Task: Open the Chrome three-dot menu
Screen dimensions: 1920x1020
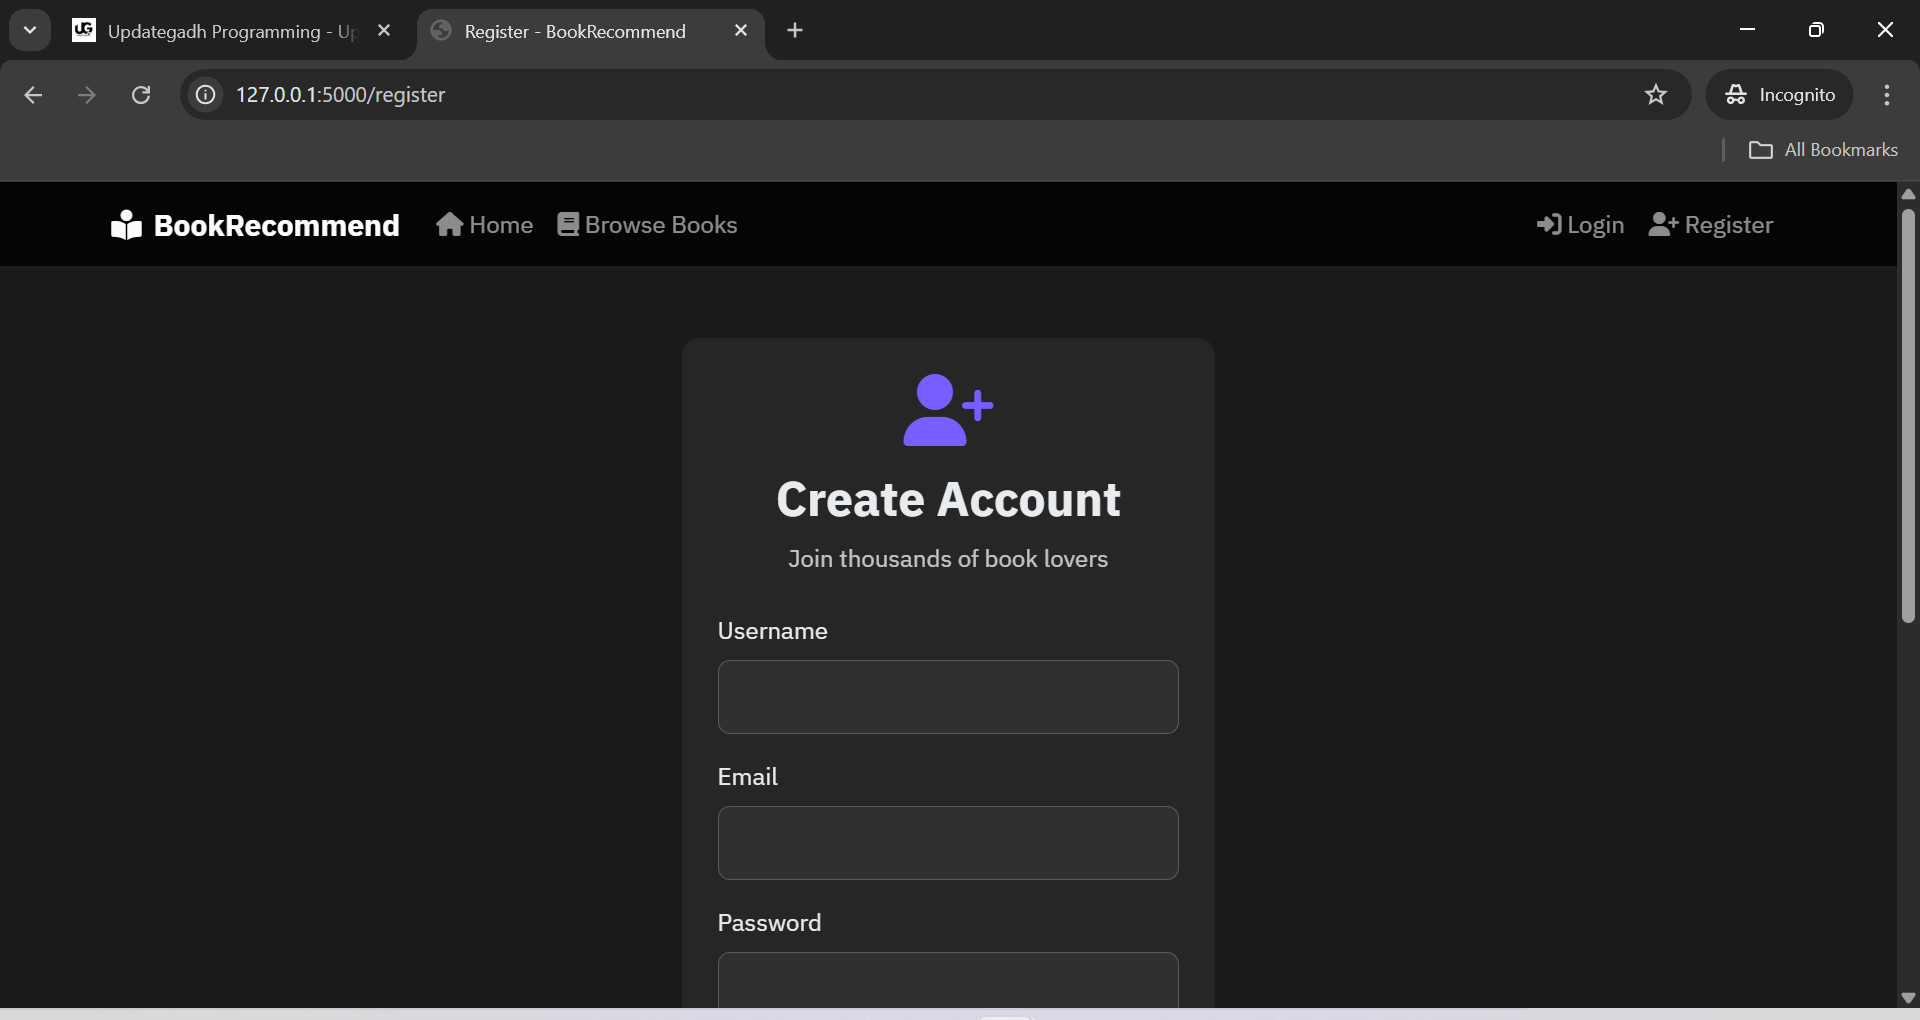Action: point(1886,95)
